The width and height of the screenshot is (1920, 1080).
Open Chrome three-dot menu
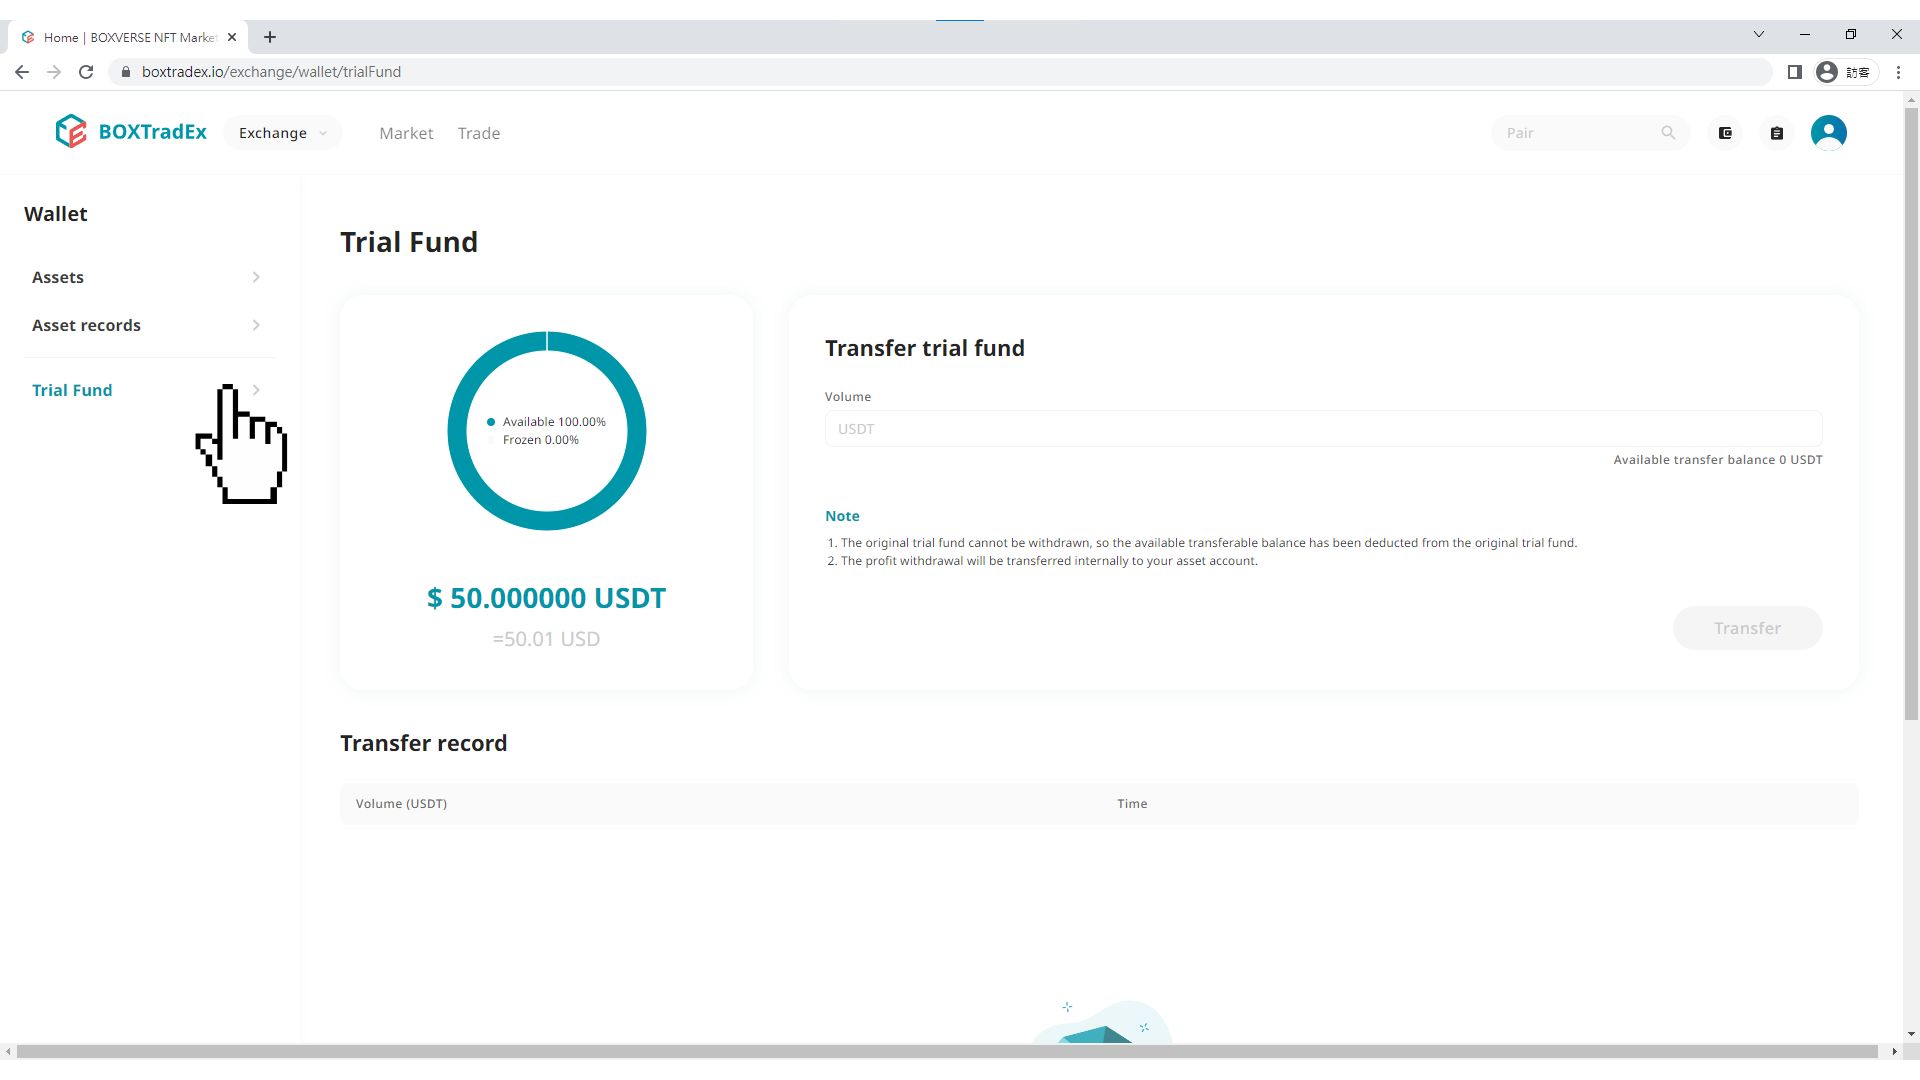pos(1898,72)
